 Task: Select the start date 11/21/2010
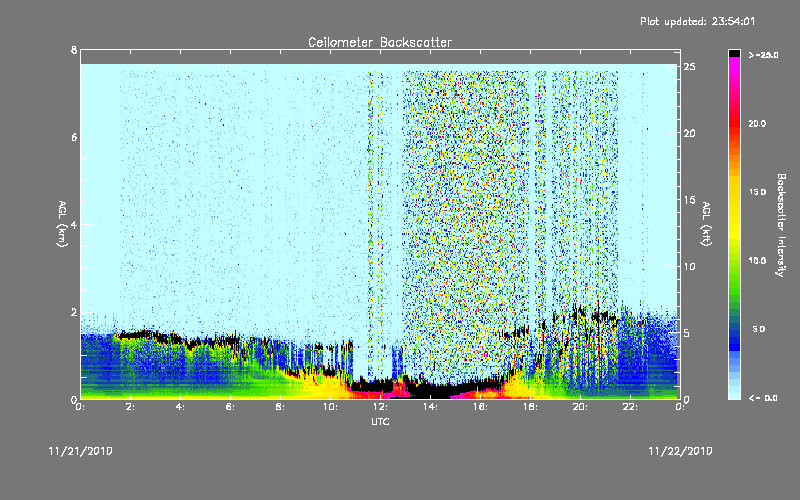tap(81, 451)
